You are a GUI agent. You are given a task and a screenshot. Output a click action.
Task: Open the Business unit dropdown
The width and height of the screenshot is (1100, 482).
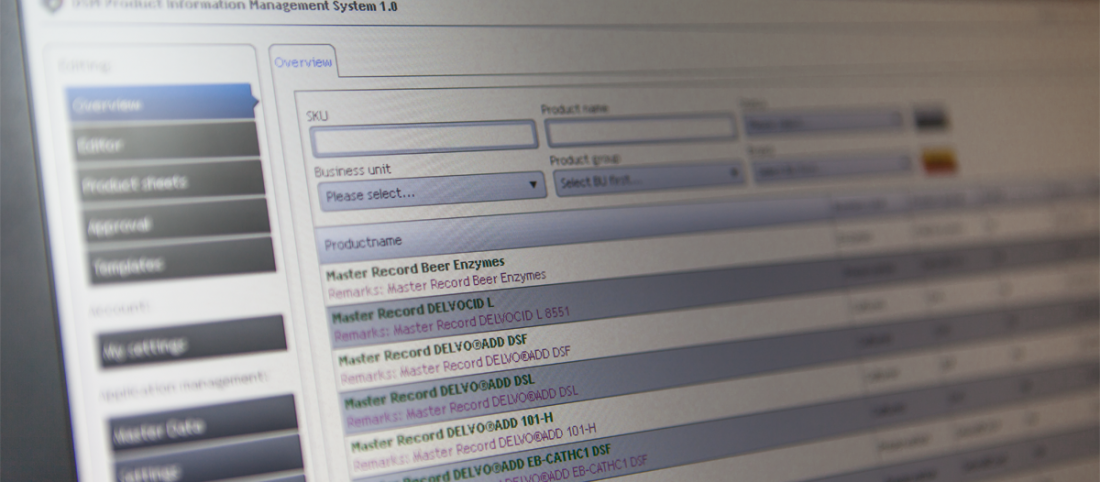coord(431,191)
